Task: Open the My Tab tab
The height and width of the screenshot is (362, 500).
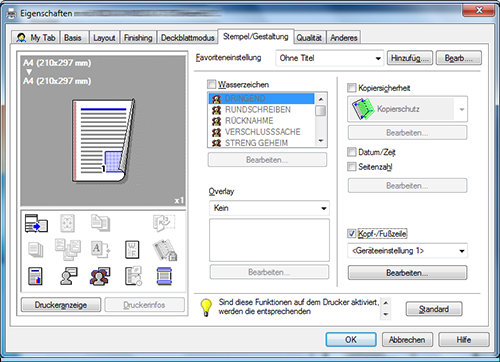Action: [x=36, y=38]
